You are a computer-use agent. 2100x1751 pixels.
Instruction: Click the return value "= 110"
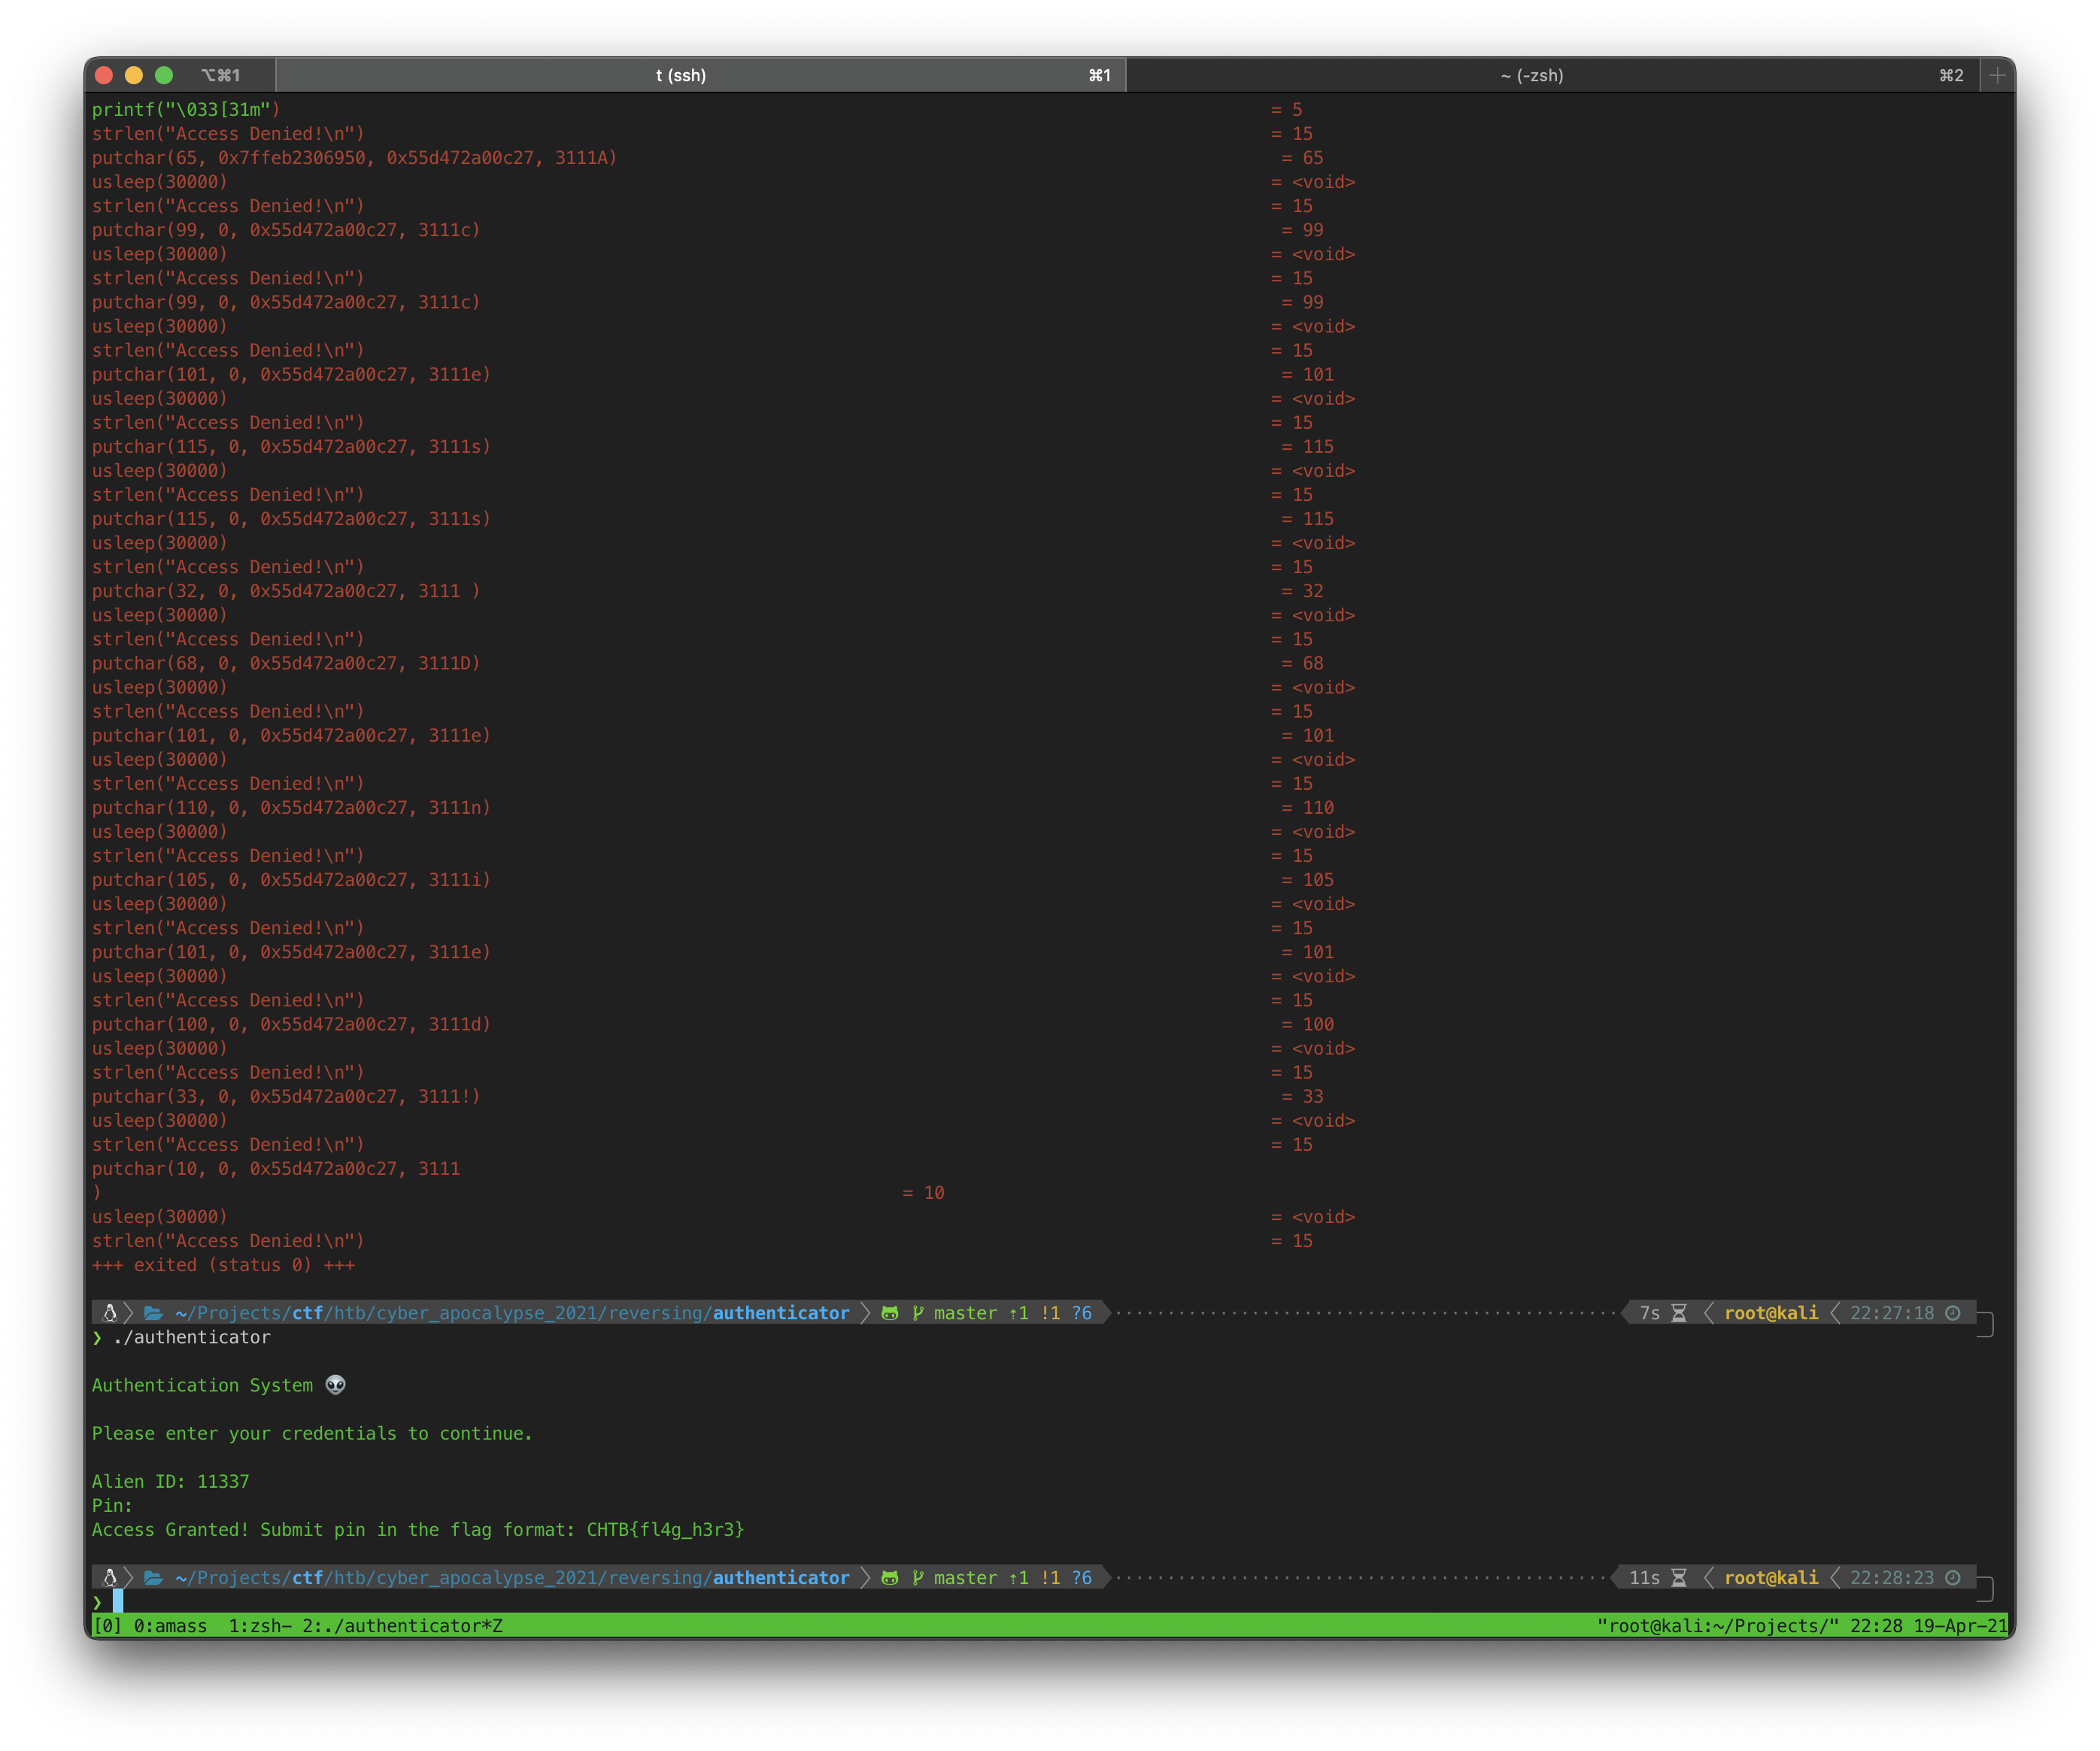pos(1307,807)
